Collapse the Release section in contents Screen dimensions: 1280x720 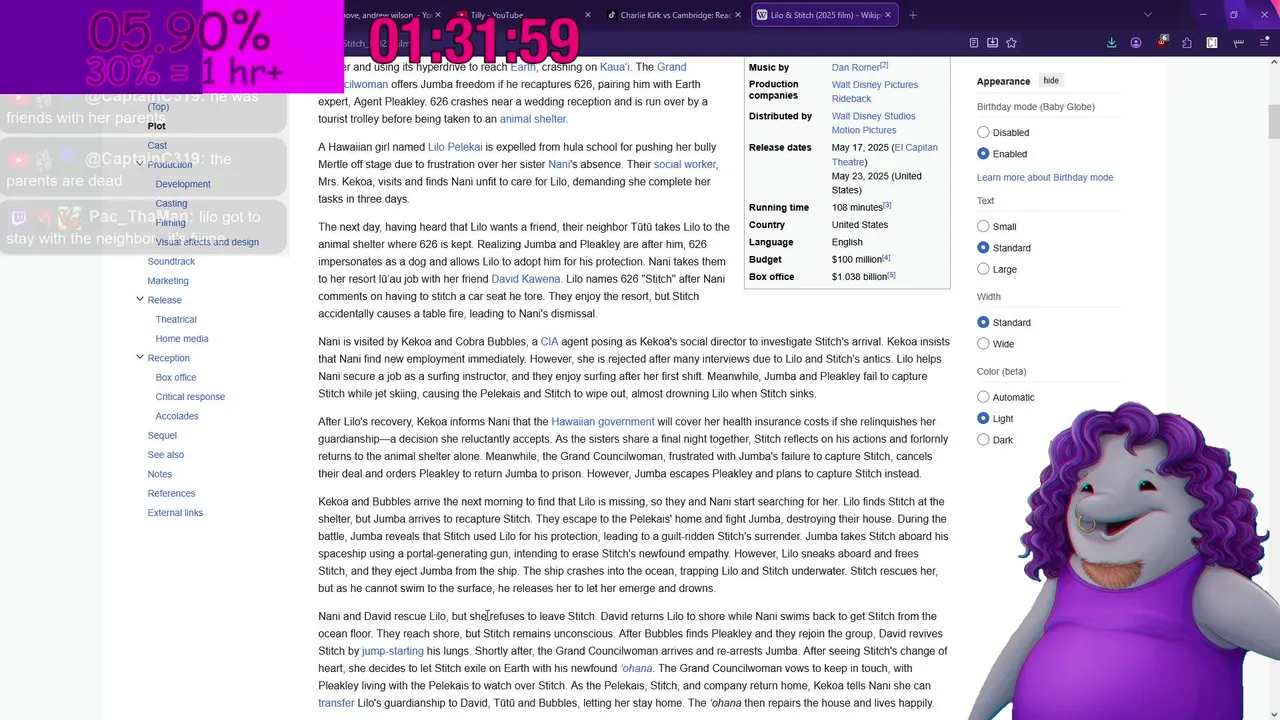tap(140, 300)
